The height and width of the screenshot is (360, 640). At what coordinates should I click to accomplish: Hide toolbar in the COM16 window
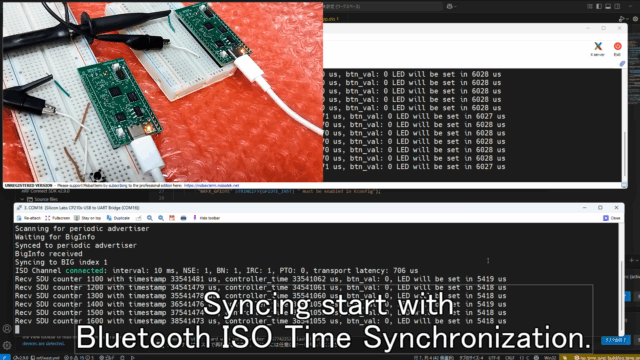click(x=206, y=218)
